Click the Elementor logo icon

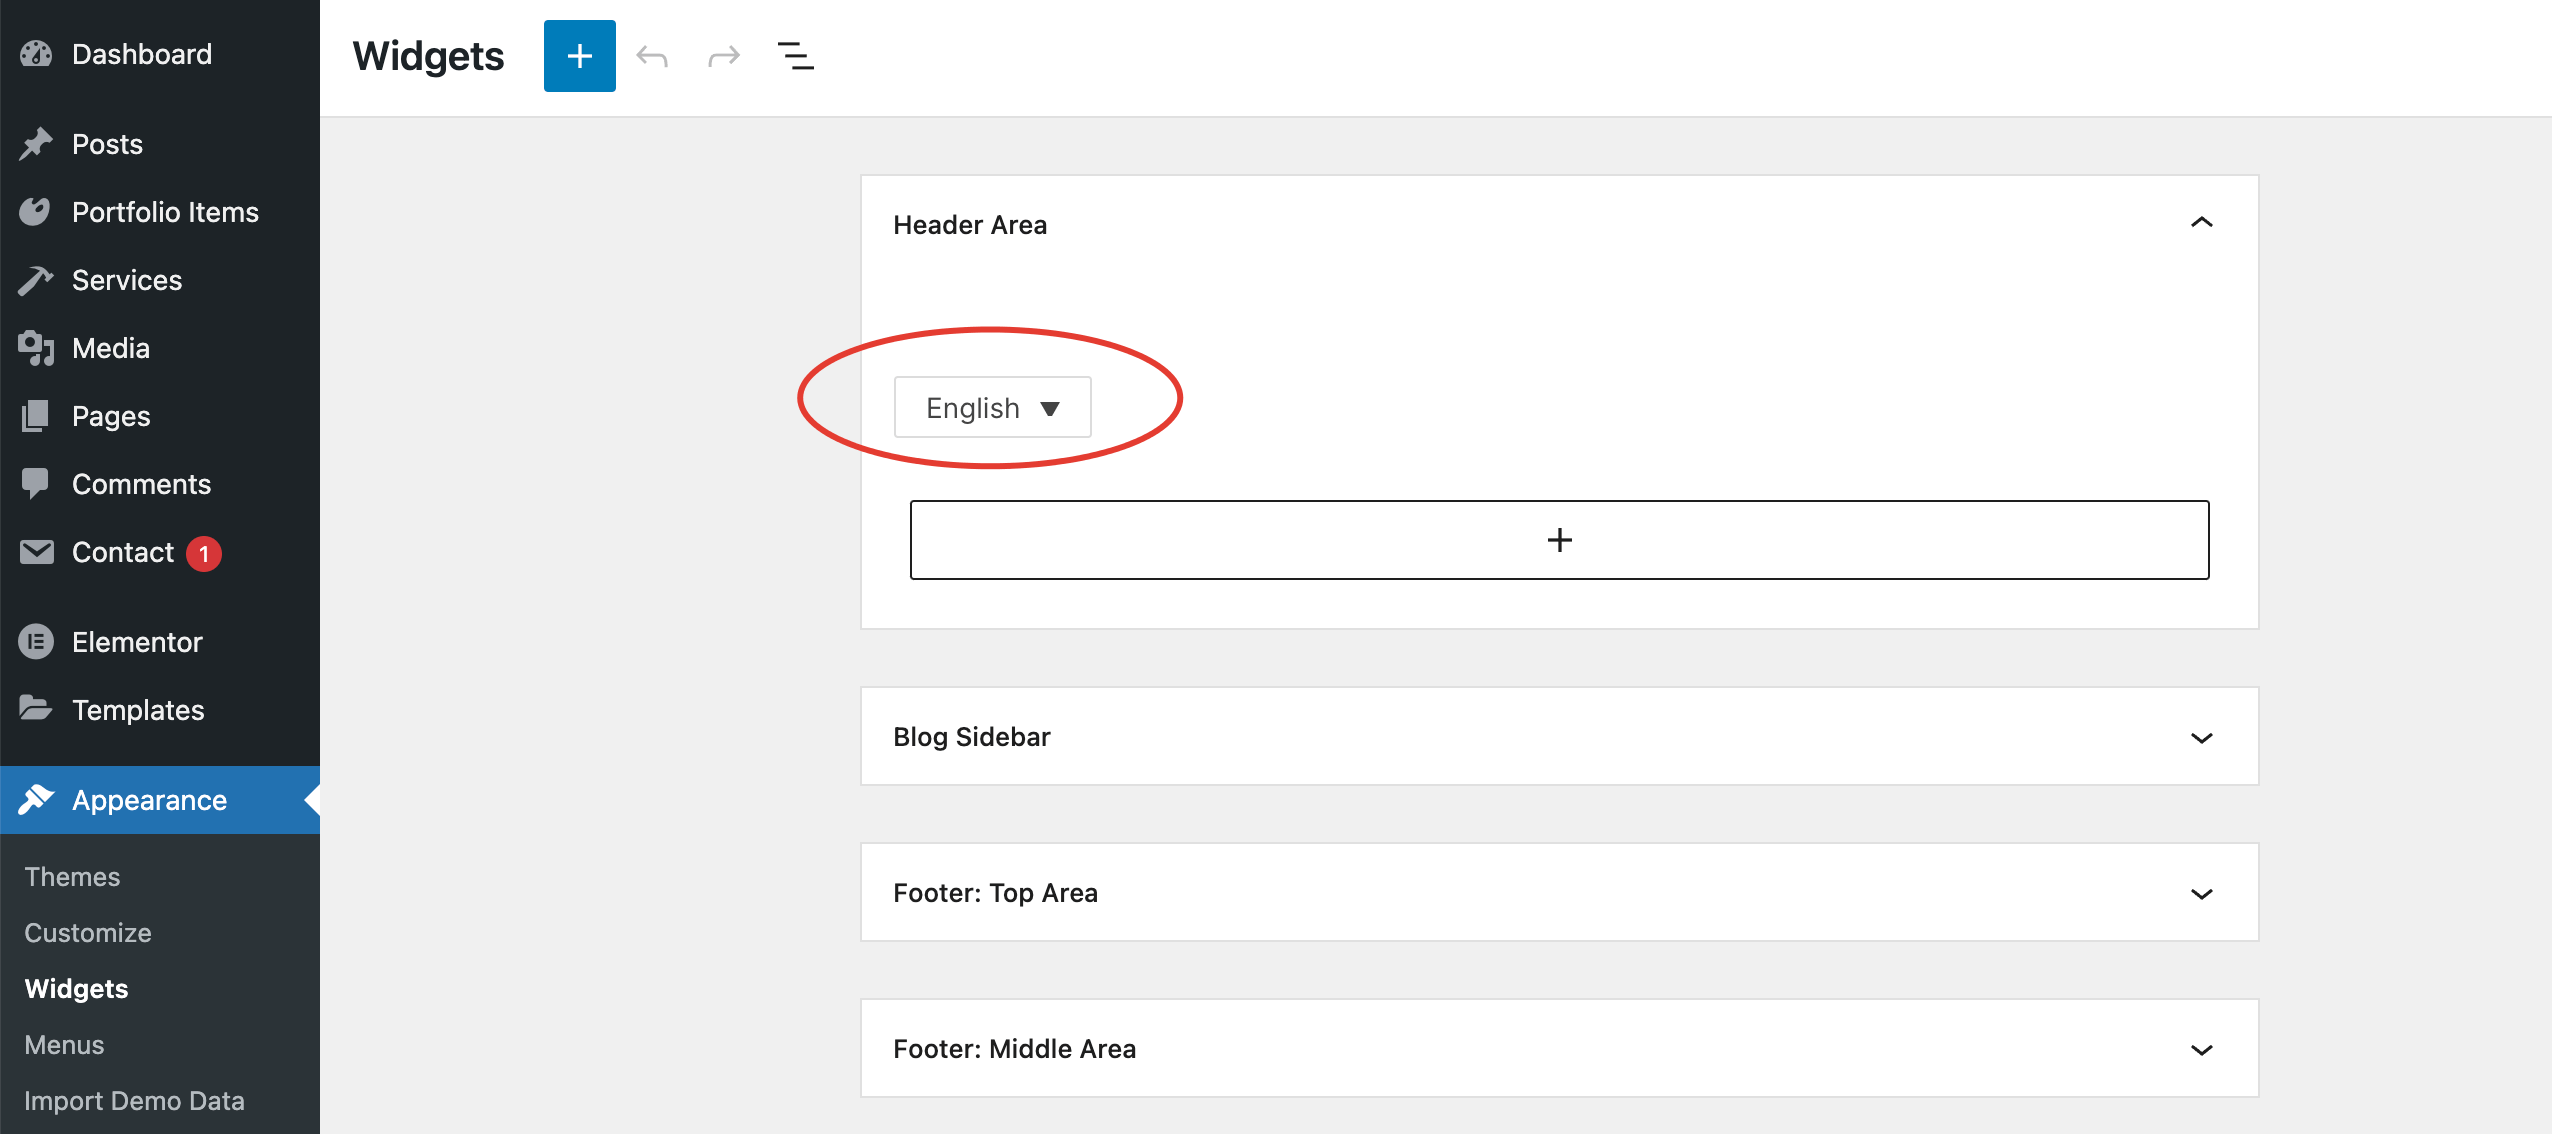36,642
